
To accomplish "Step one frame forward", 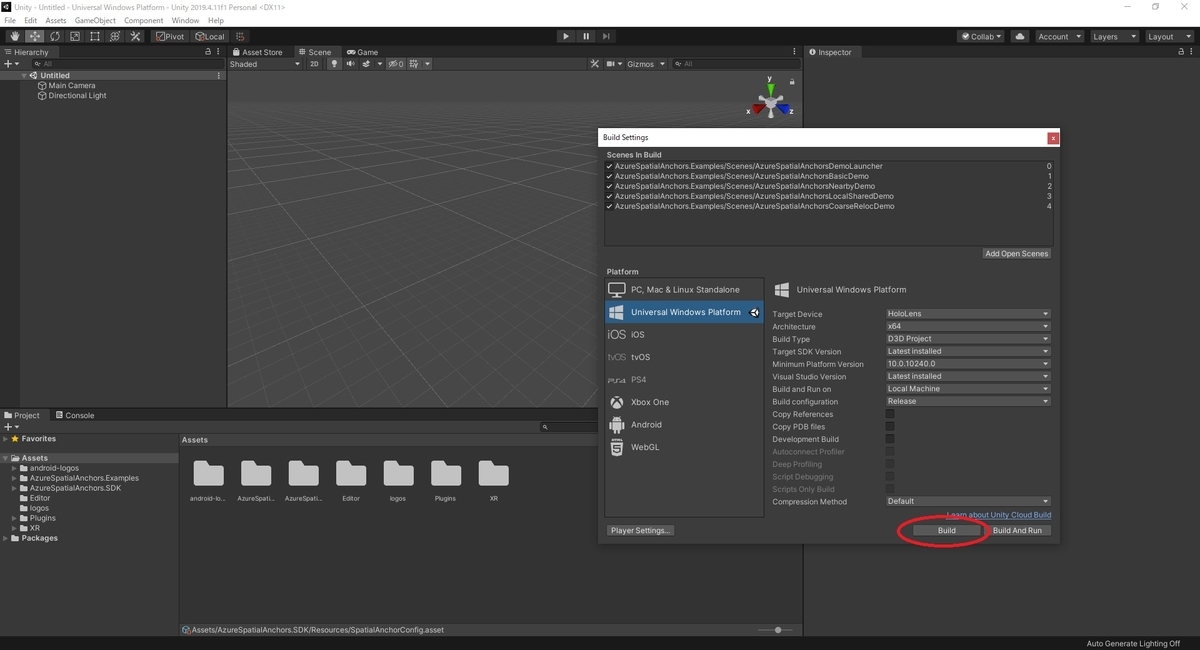I will tap(606, 36).
